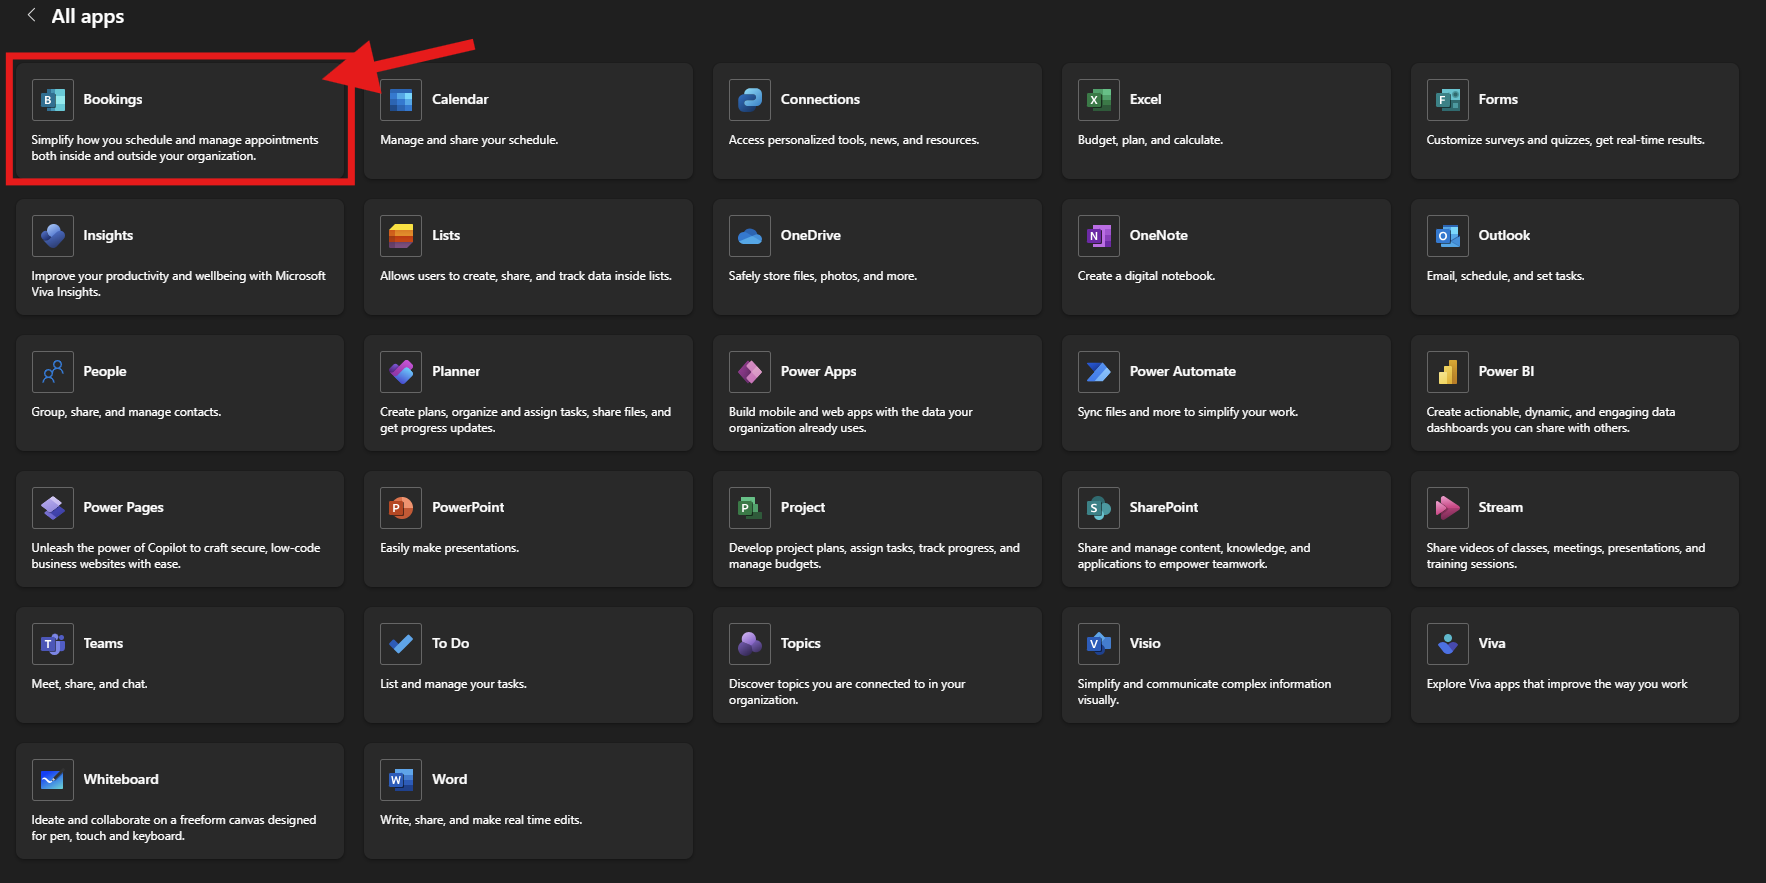Select the "Word" app title
The width and height of the screenshot is (1766, 883).
(x=449, y=779)
